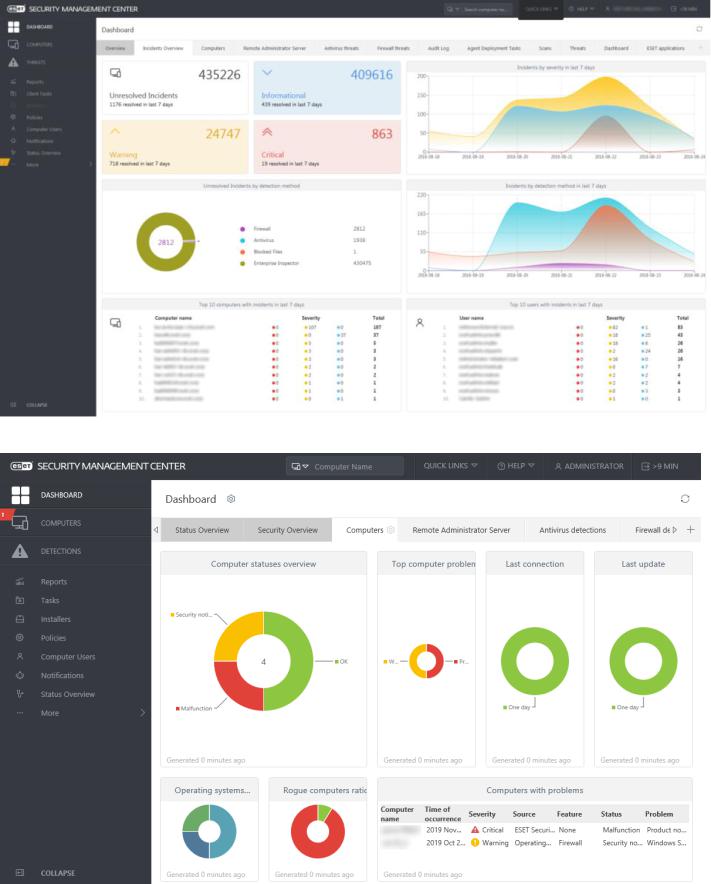This screenshot has width=711, height=884.
Task: Click the plus icon to add a dashboard tab
Action: point(691,529)
